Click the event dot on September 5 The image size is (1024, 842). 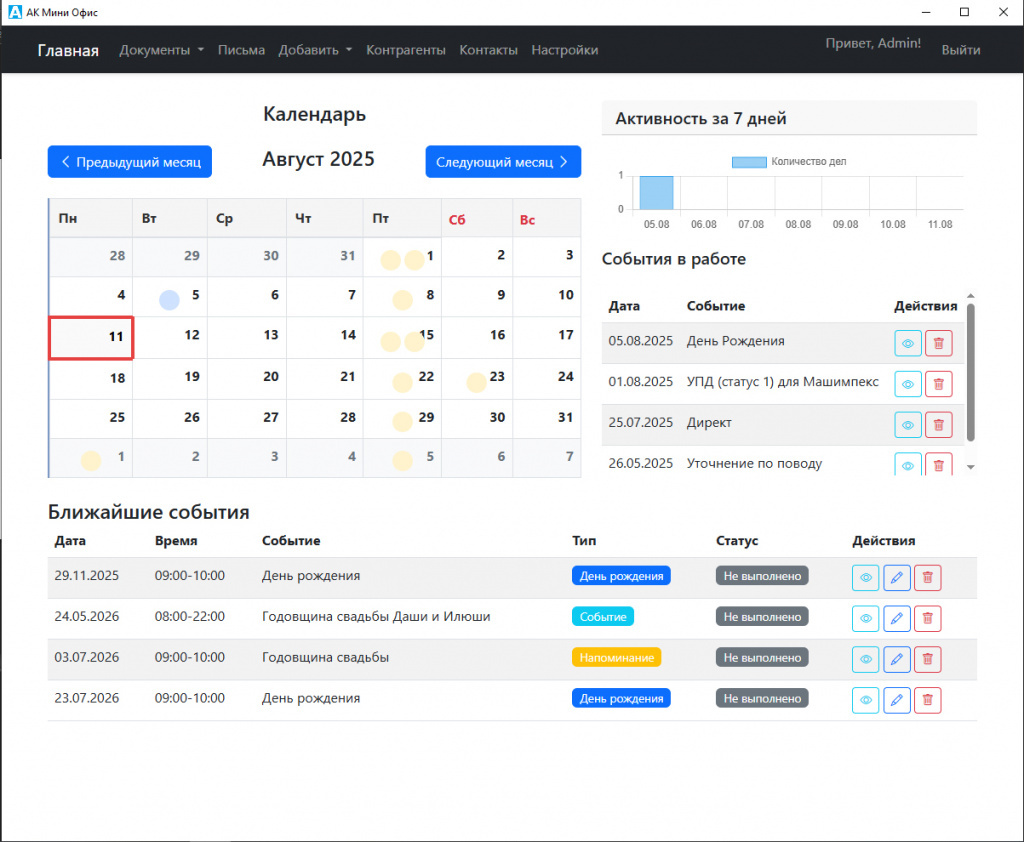pyautogui.click(x=402, y=461)
